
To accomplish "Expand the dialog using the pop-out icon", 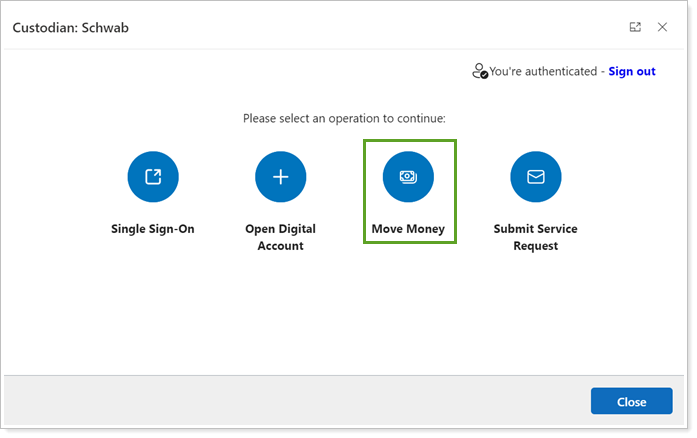I will click(x=635, y=27).
